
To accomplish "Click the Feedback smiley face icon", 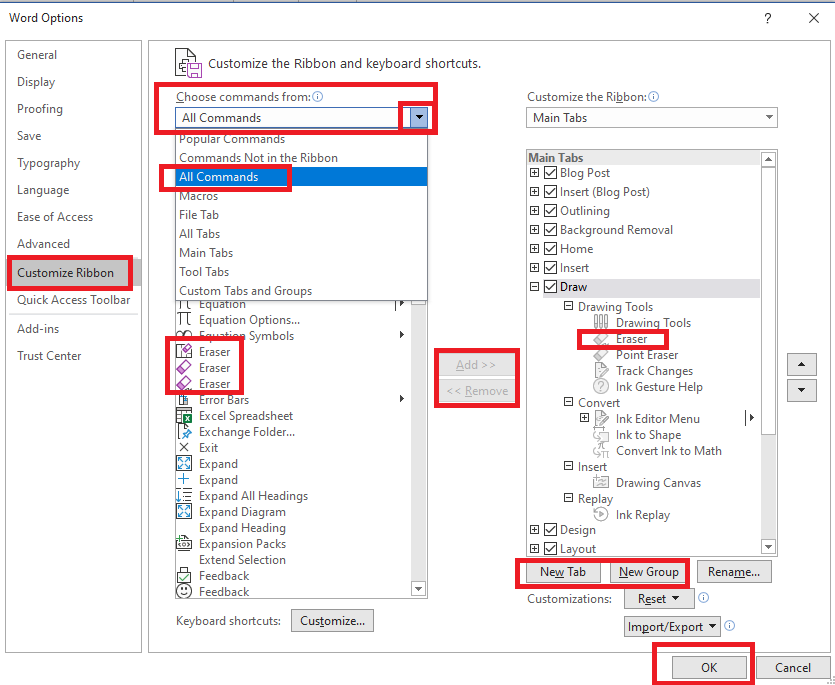I will pyautogui.click(x=184, y=591).
